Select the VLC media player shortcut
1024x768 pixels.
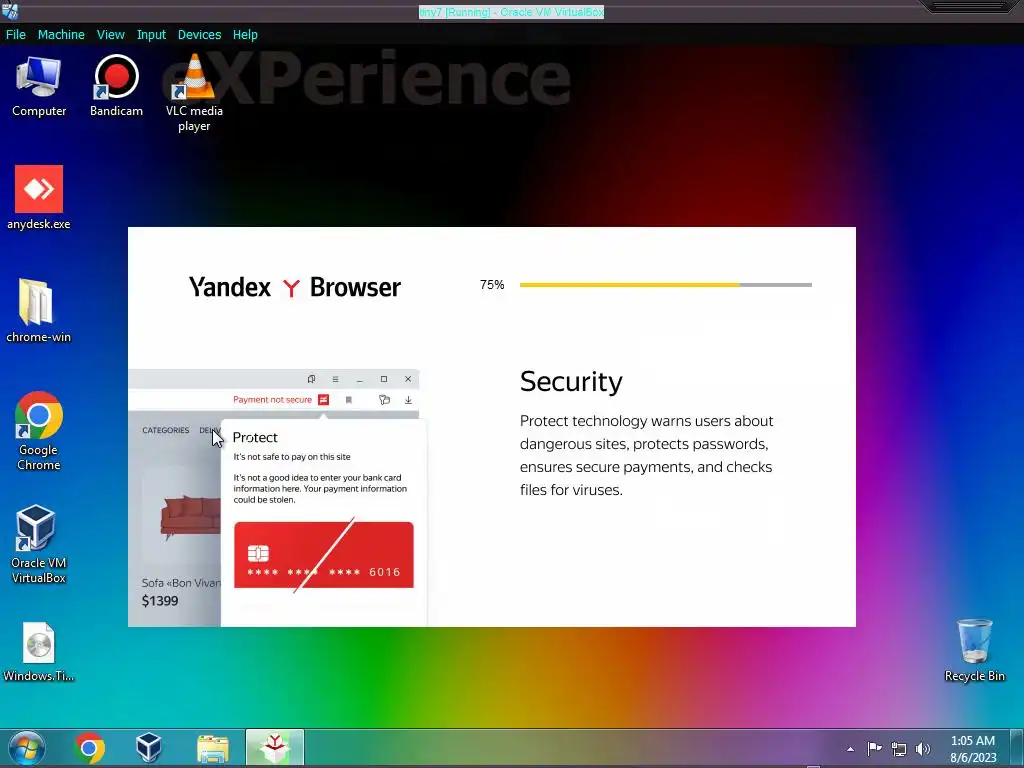(194, 93)
